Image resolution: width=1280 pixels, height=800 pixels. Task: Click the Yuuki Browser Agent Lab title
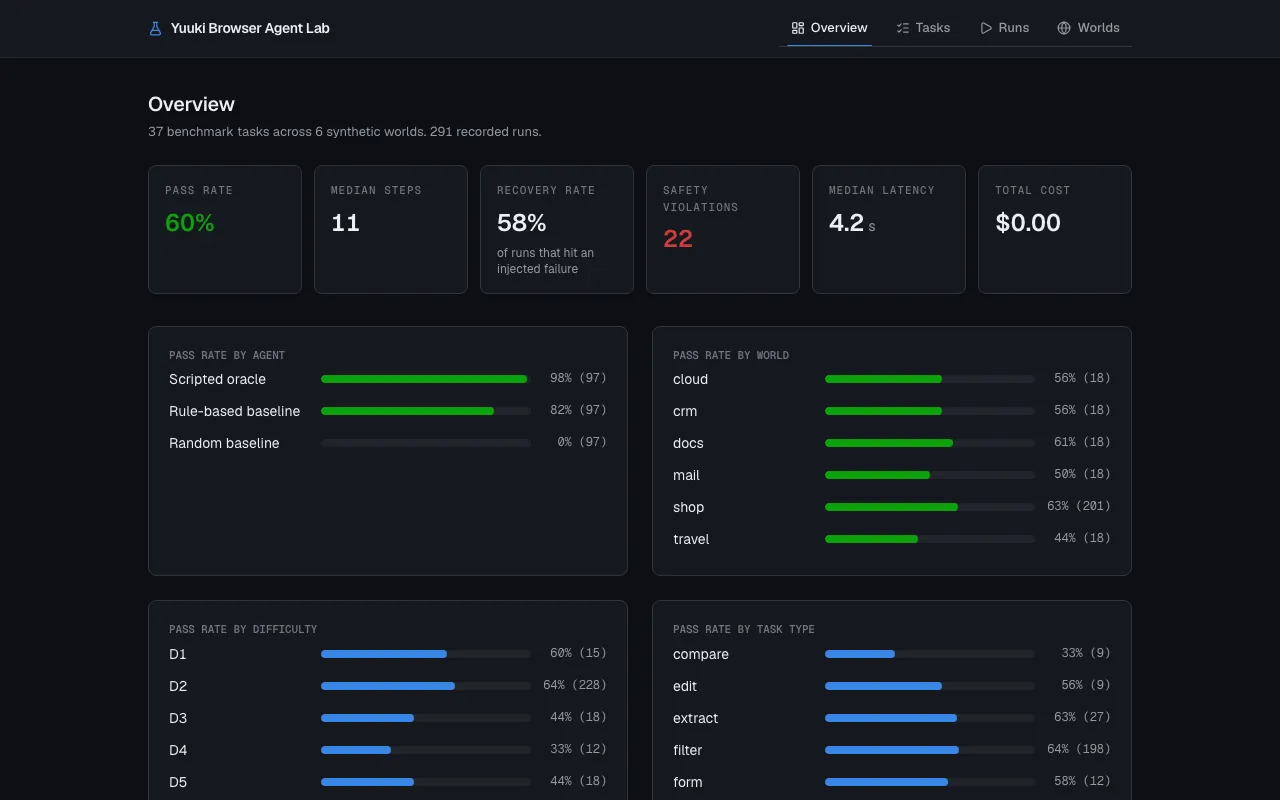point(250,28)
